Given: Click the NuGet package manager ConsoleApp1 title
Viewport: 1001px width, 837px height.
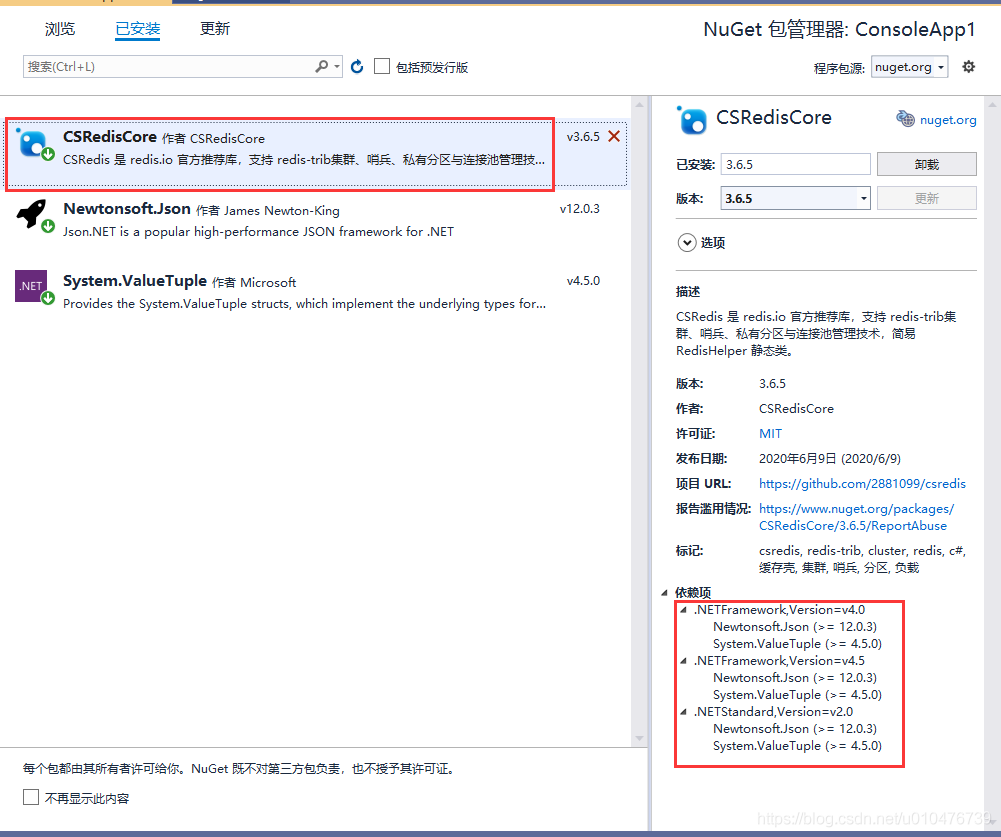Looking at the screenshot, I should (x=839, y=29).
